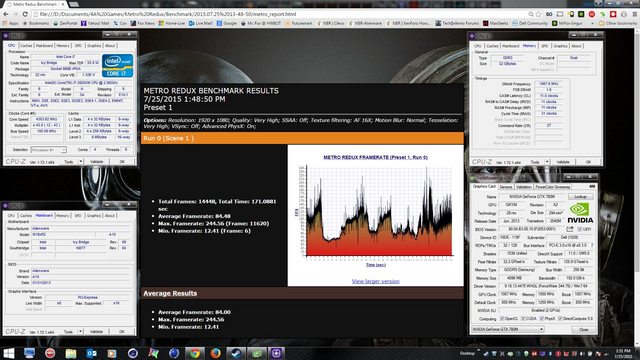Click the Metro Redux framerate graph
Image resolution: width=640 pixels, height=360 pixels.
coord(376,211)
